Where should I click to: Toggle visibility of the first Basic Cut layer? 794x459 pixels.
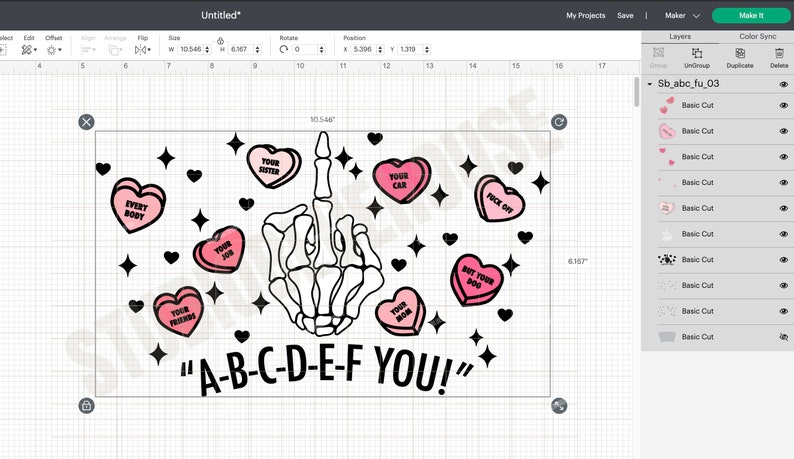(783, 104)
